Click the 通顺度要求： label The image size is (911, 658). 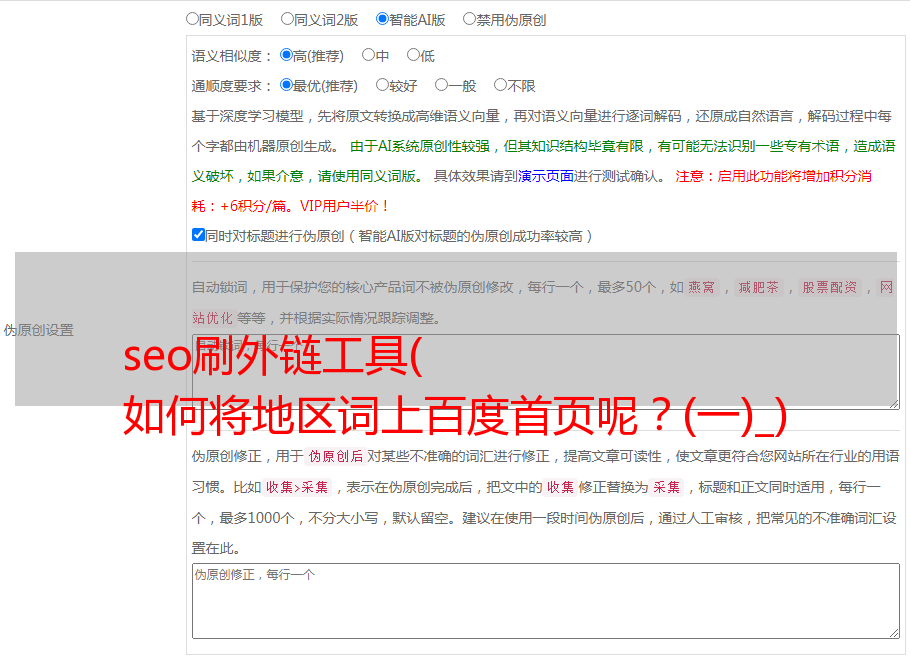[232, 86]
